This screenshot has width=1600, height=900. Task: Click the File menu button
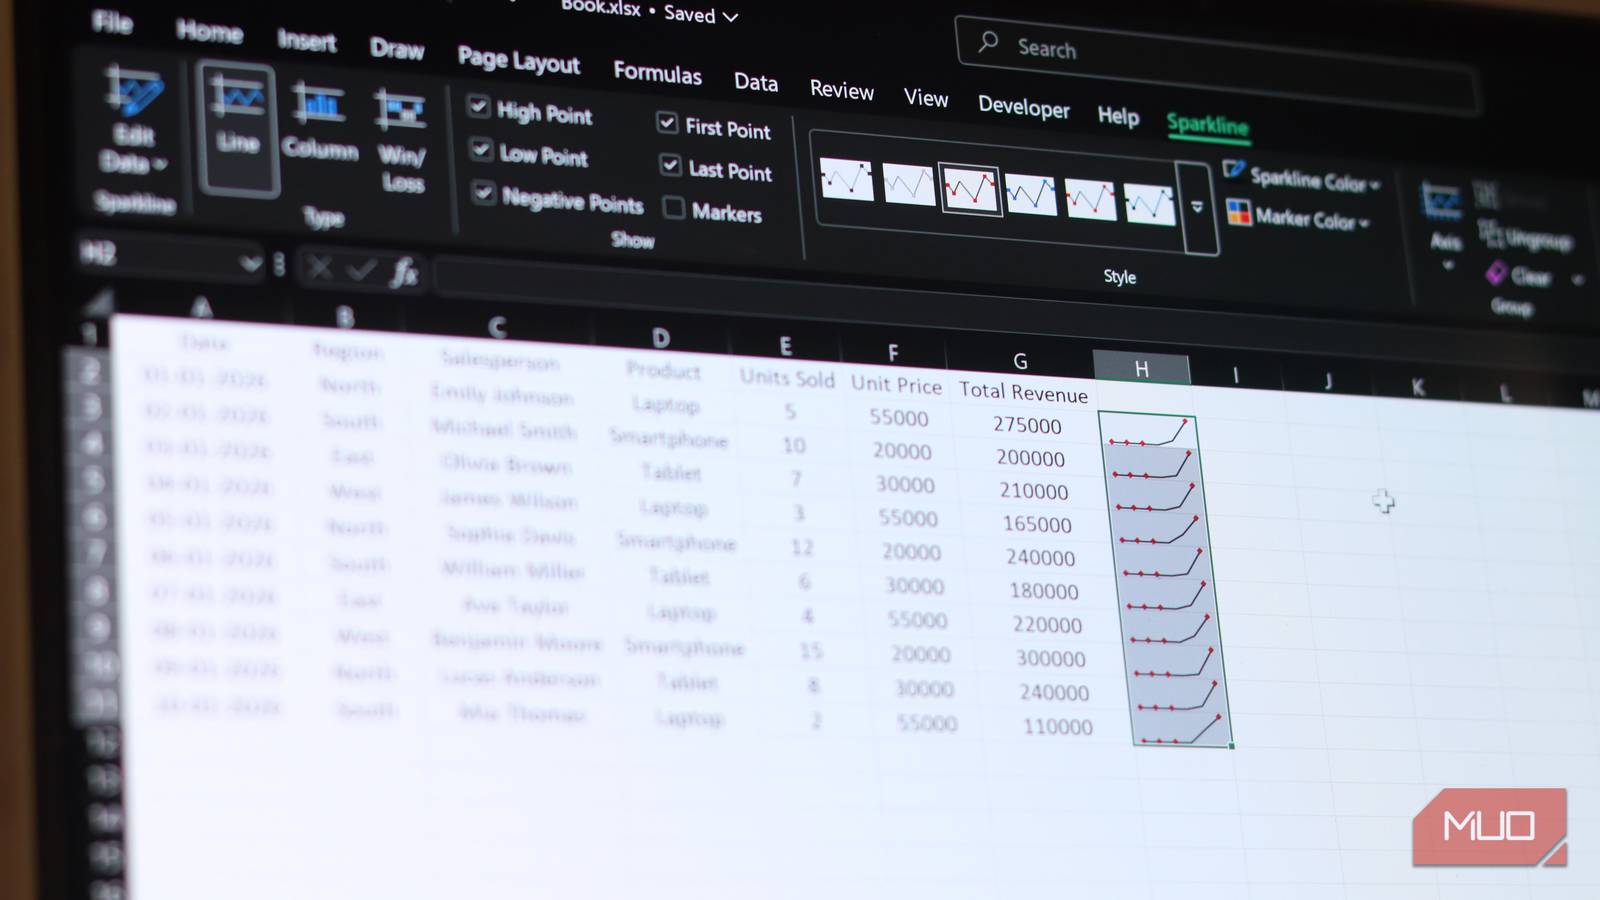[110, 25]
